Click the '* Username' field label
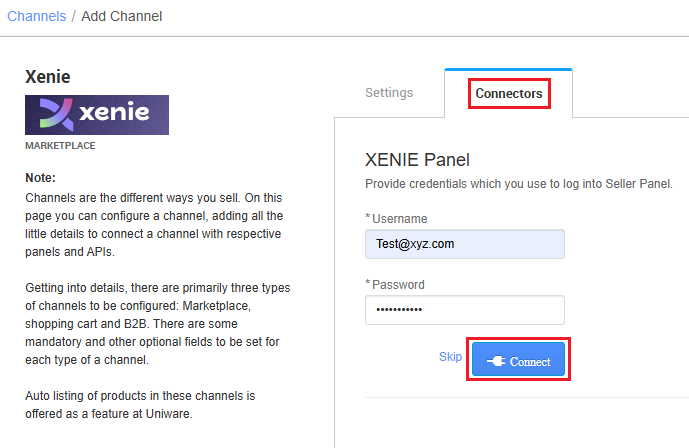Screen dimensions: 689x448 [396, 218]
